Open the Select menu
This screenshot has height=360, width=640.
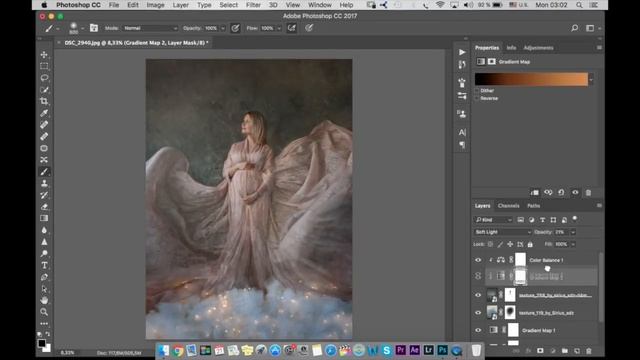229,5
